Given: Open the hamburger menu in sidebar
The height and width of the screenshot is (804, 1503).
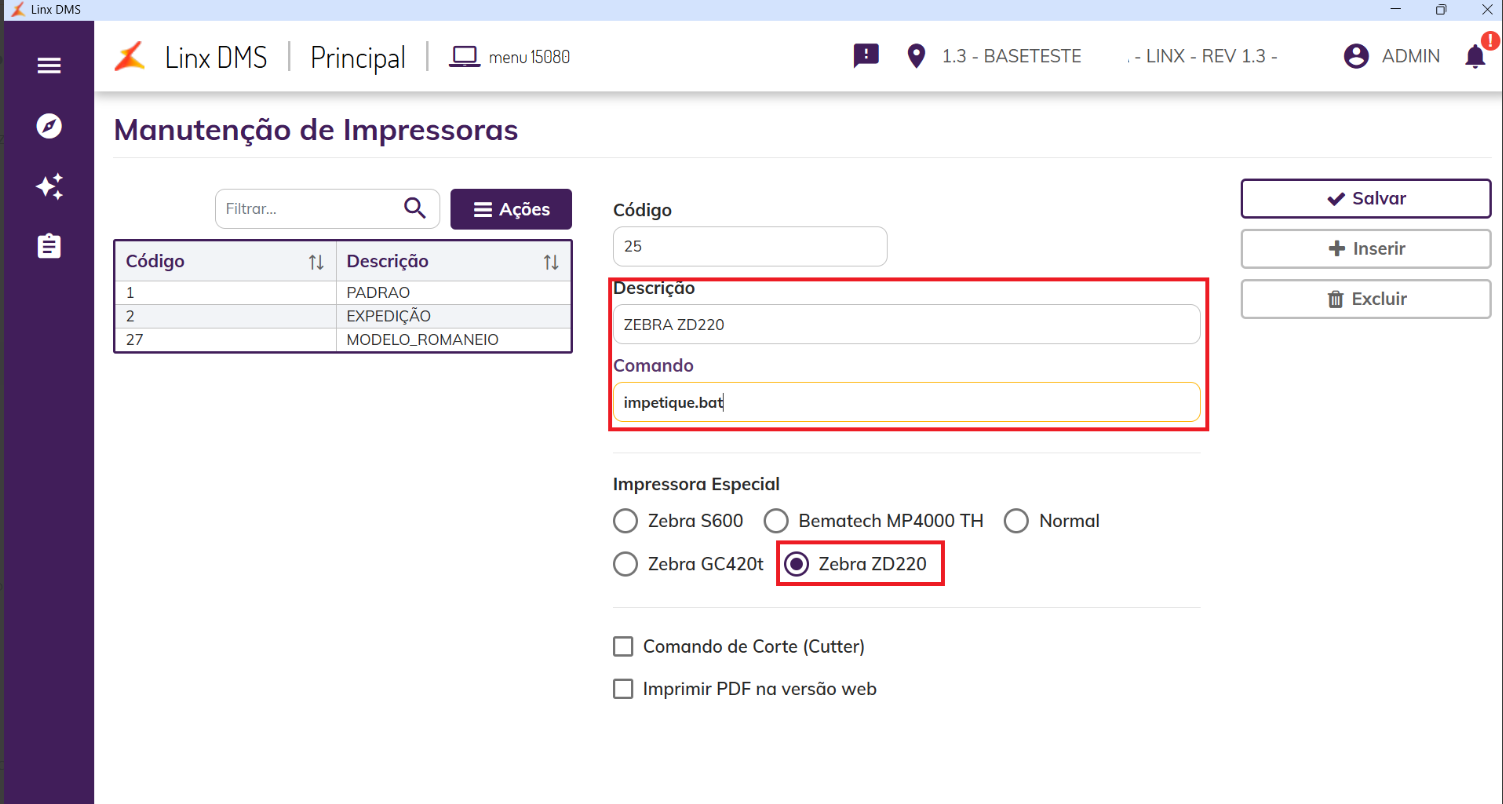Looking at the screenshot, I should (49, 66).
